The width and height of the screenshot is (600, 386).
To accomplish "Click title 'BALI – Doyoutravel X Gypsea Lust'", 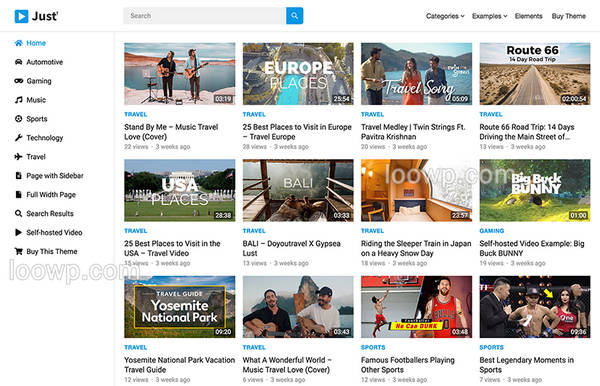I will pos(291,248).
